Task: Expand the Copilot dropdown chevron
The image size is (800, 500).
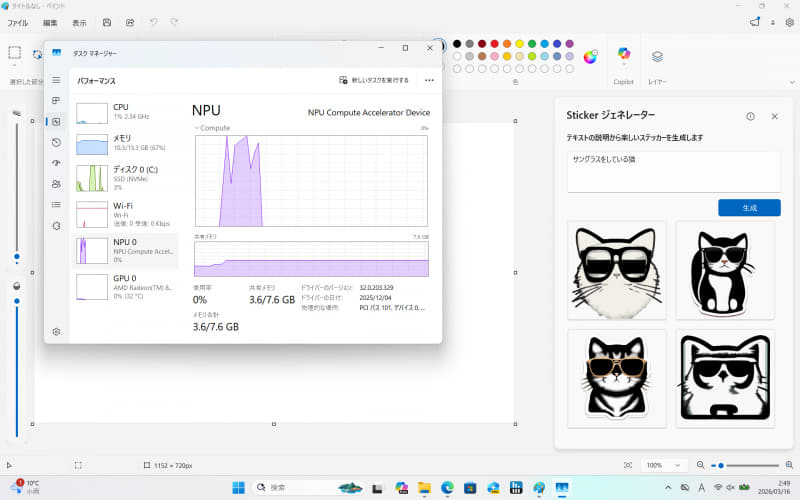Action: click(623, 65)
